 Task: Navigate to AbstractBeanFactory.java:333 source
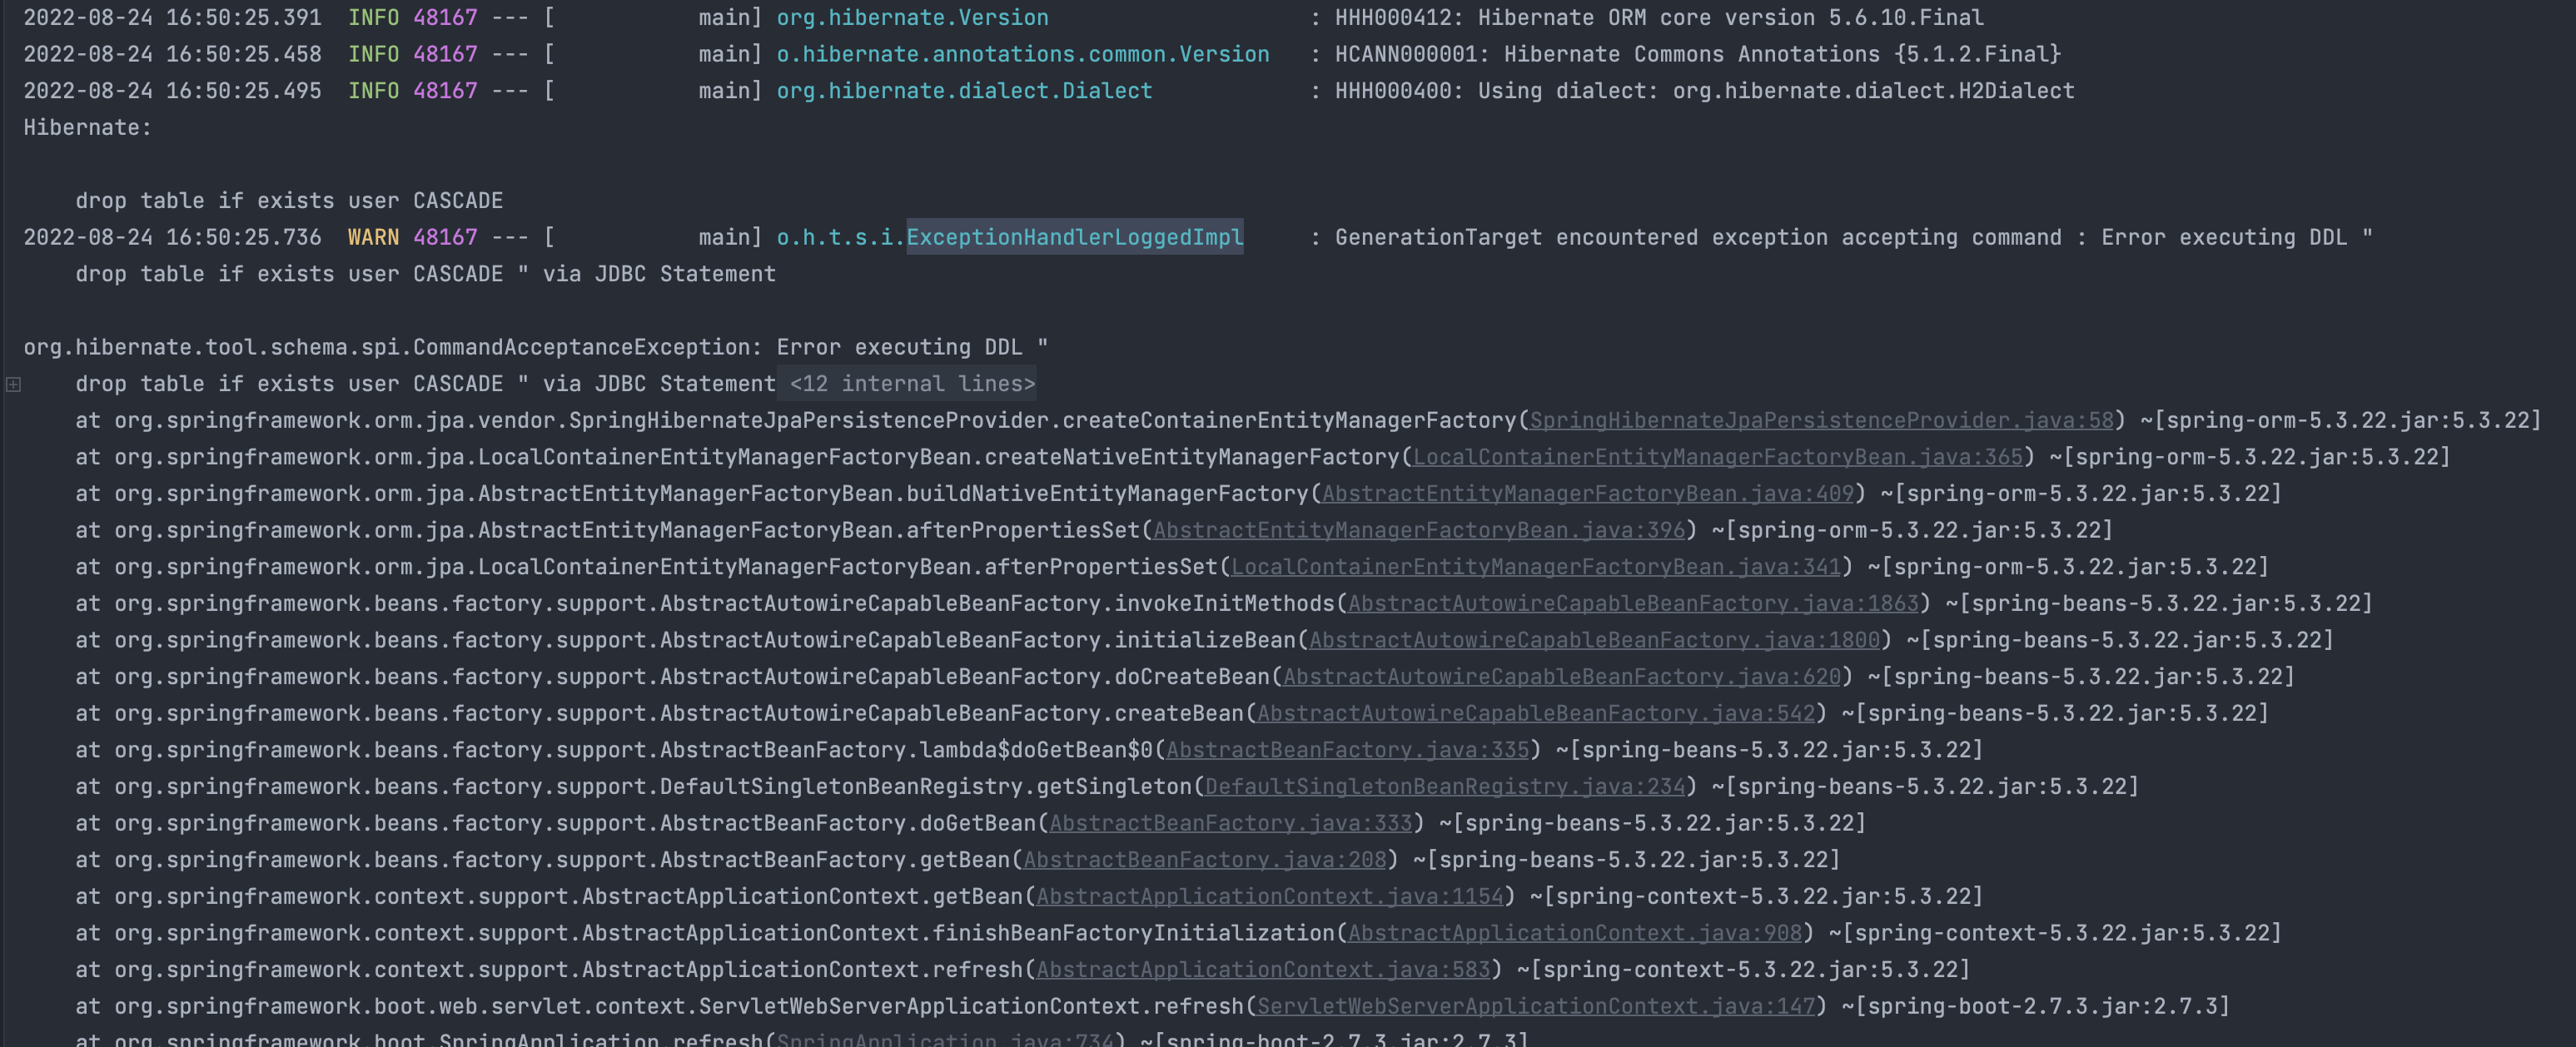[1230, 824]
